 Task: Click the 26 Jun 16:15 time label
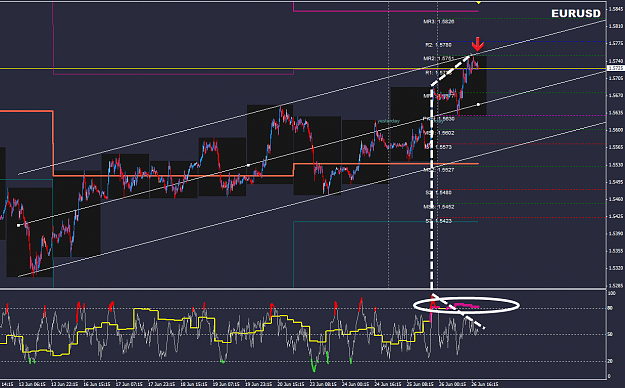point(485,384)
